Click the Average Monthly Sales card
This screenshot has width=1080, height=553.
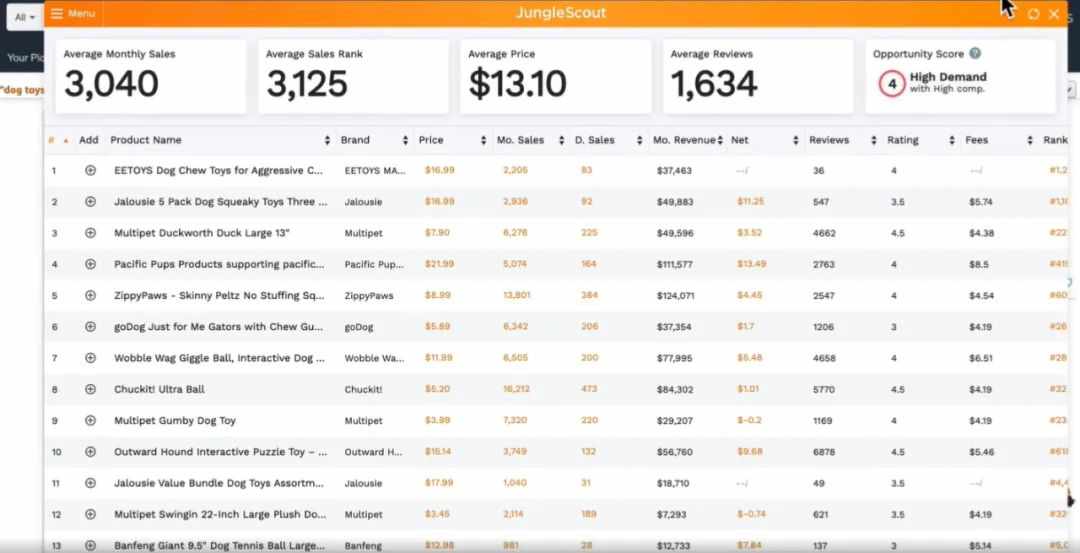[151, 76]
